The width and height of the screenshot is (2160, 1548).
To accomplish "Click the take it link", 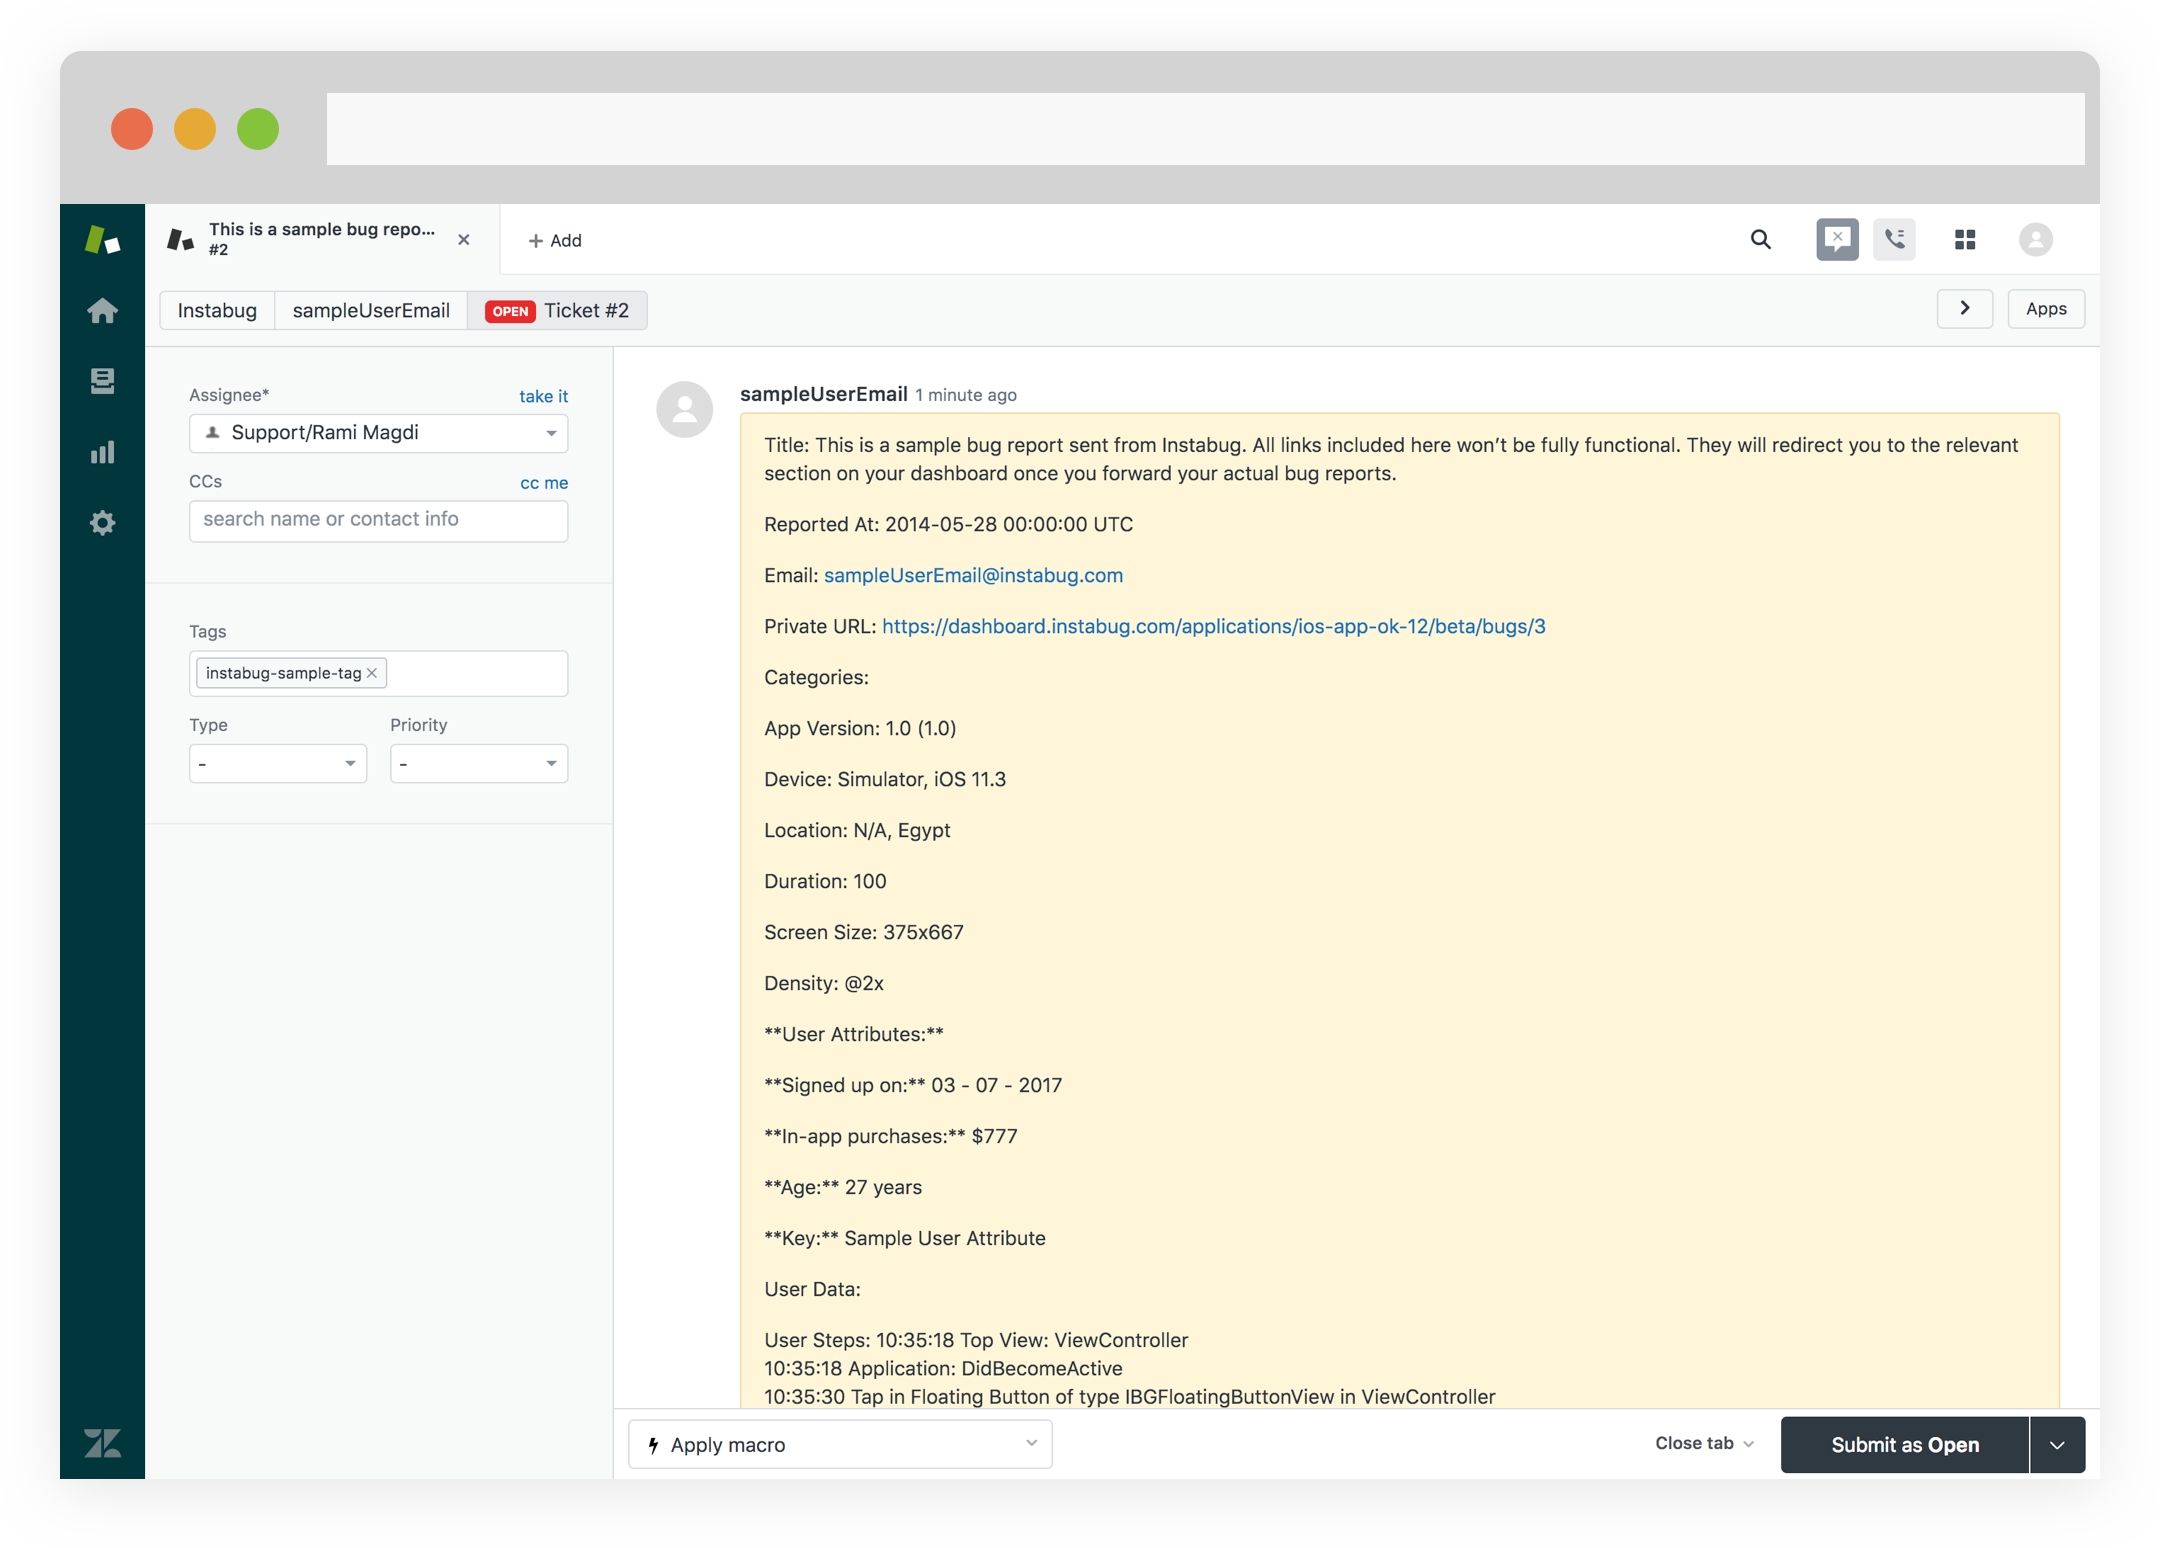I will pyautogui.click(x=543, y=396).
